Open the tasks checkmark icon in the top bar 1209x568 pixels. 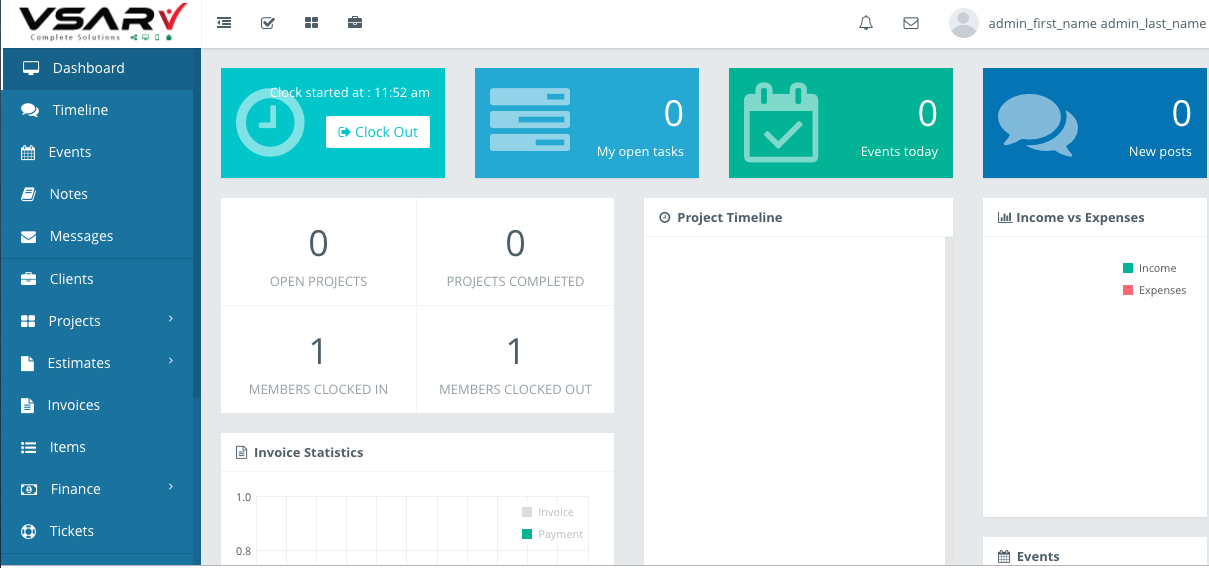(268, 23)
